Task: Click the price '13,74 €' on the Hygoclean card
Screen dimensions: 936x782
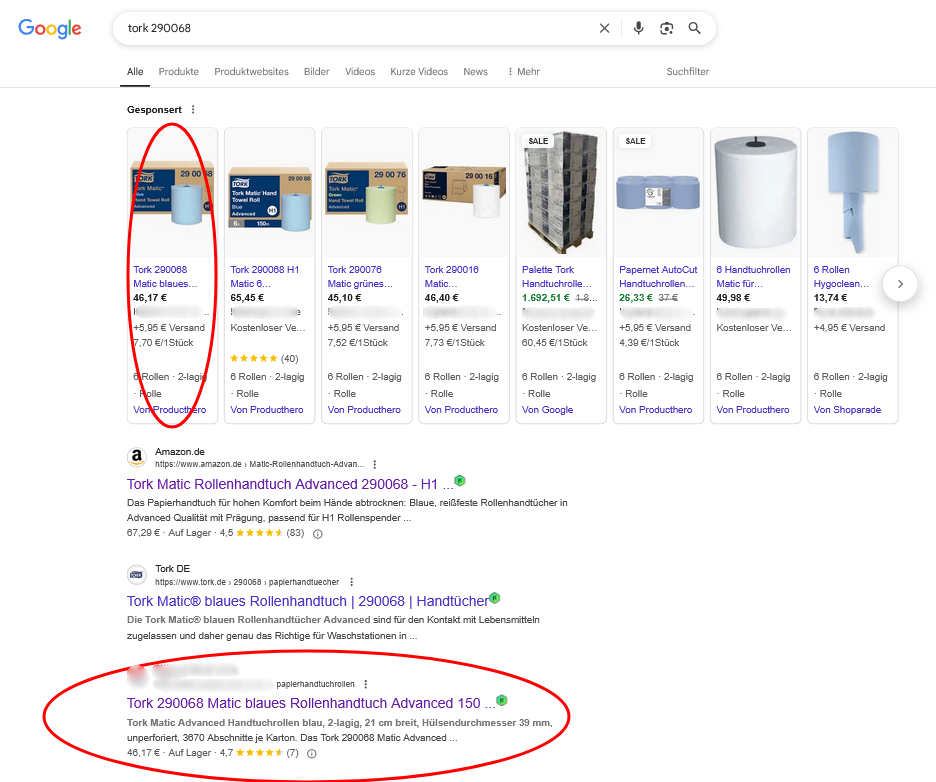Action: (x=830, y=297)
